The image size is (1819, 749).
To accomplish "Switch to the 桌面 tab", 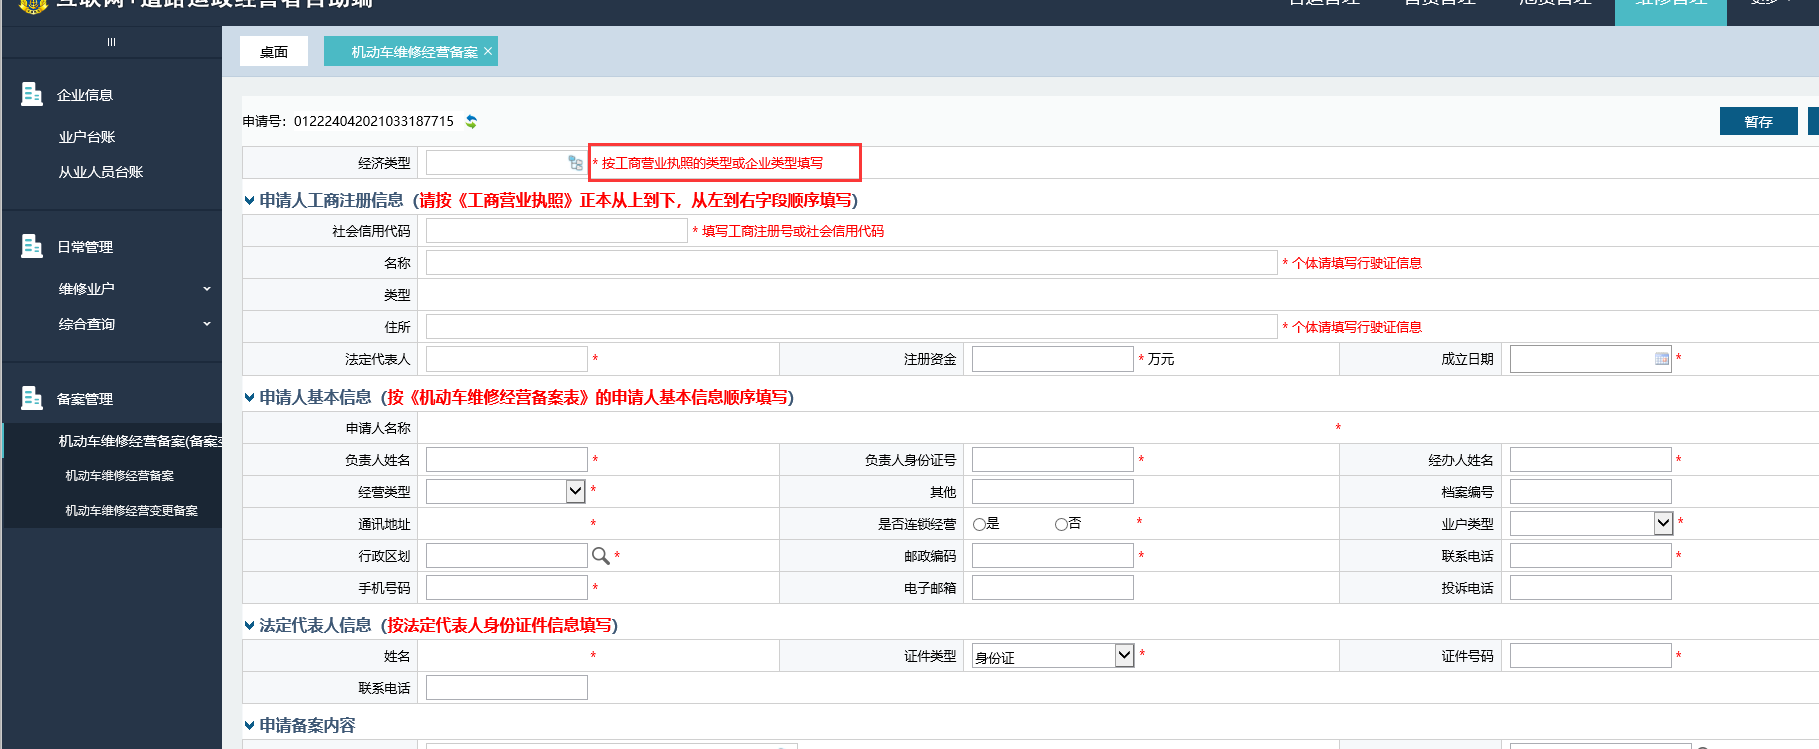I will [x=274, y=52].
